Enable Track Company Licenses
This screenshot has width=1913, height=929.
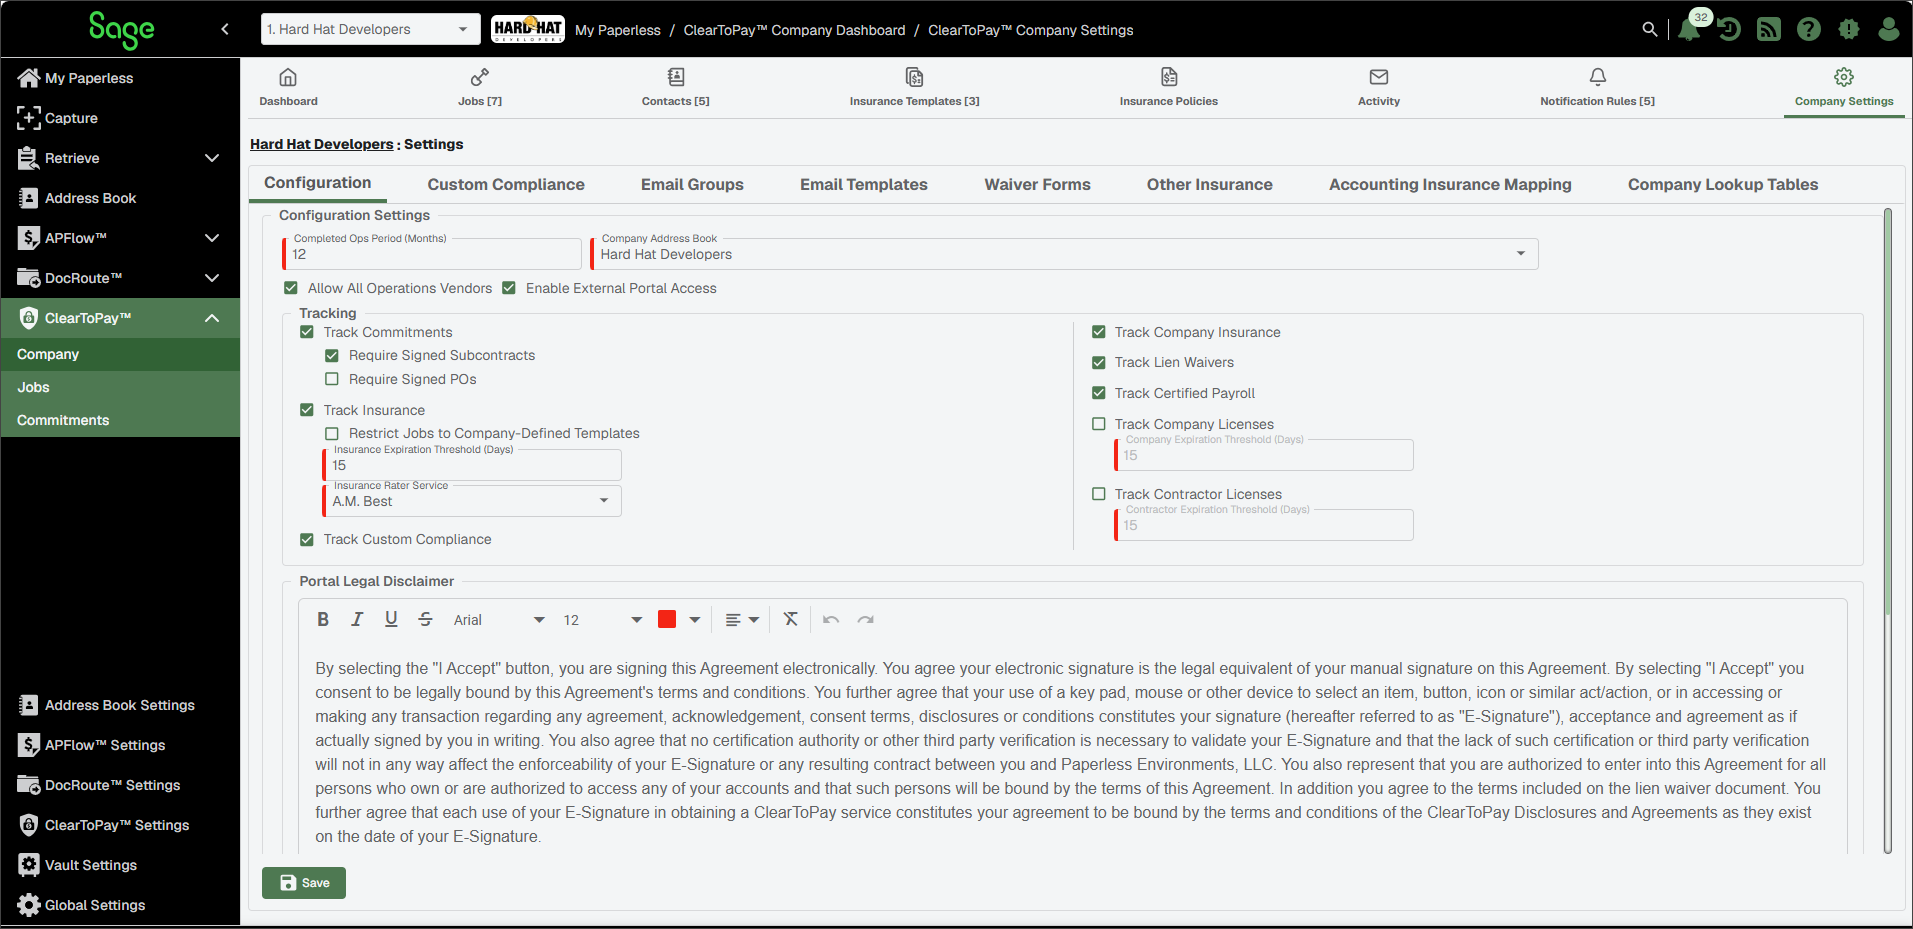click(1099, 424)
